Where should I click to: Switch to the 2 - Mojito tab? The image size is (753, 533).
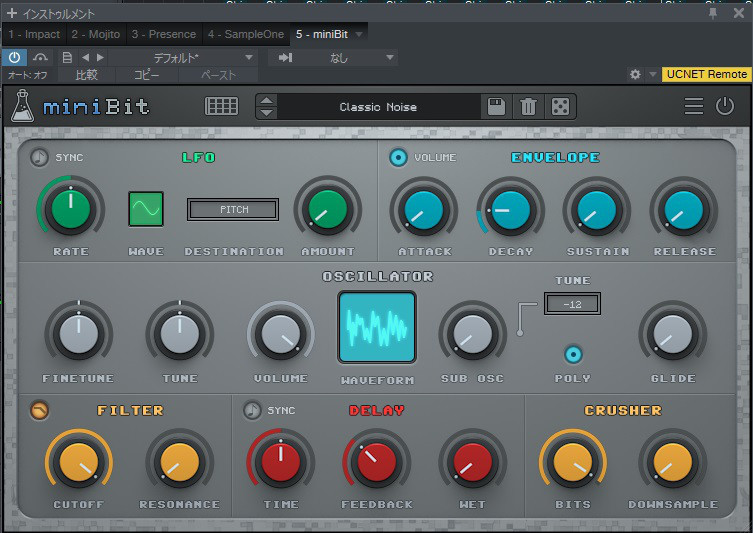pyautogui.click(x=96, y=35)
